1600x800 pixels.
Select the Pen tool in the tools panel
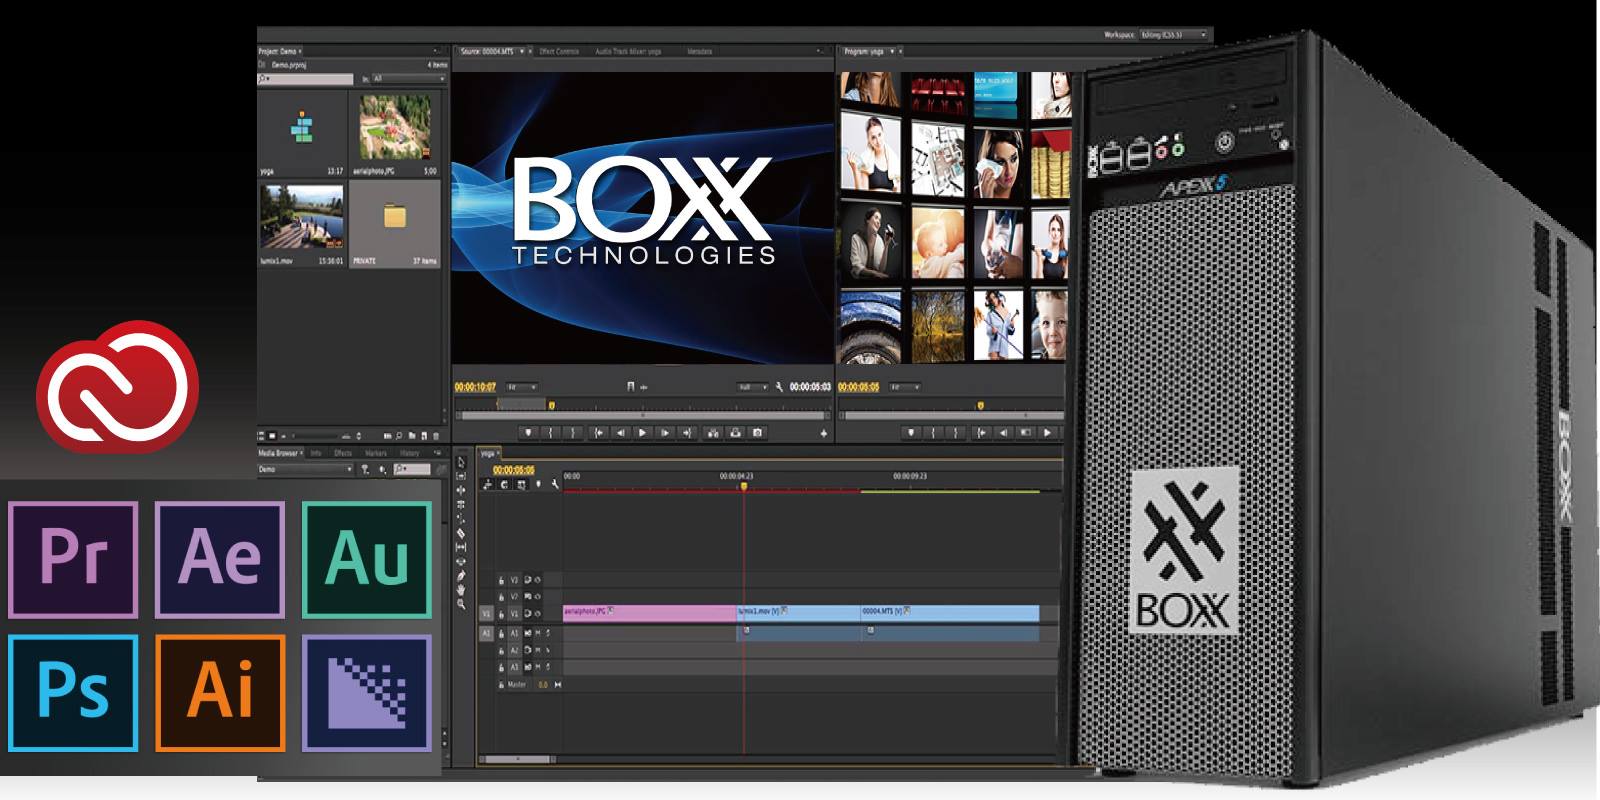[461, 575]
